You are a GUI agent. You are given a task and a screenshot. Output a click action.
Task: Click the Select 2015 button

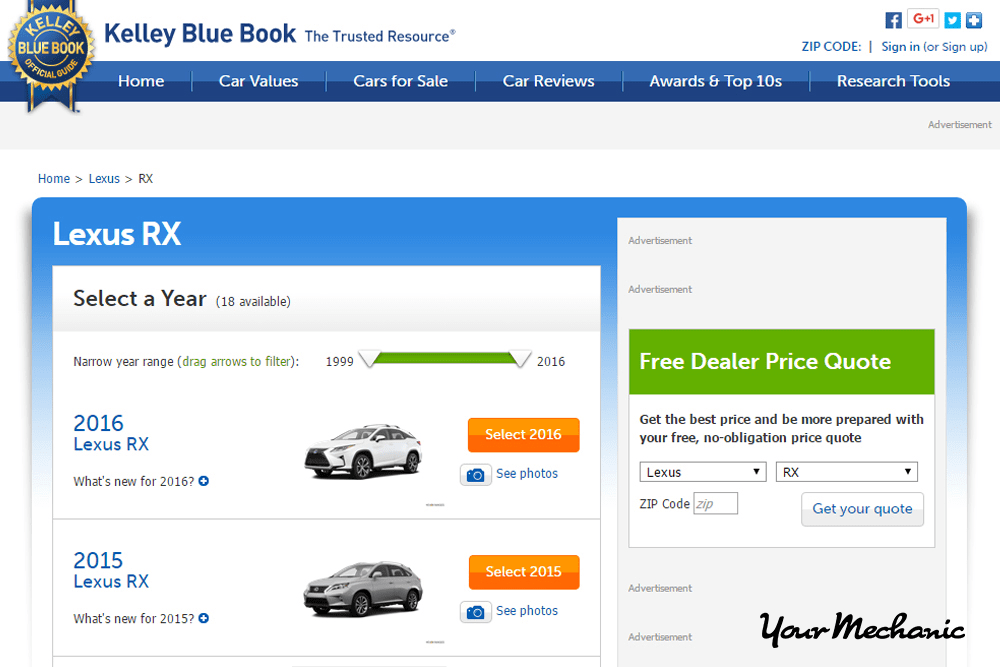coord(524,572)
